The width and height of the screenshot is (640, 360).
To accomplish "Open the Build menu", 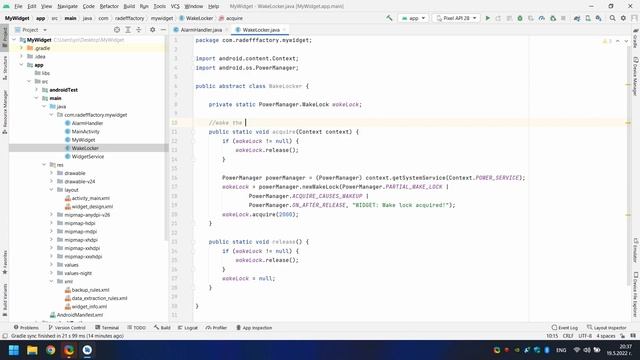I will coord(129,6).
